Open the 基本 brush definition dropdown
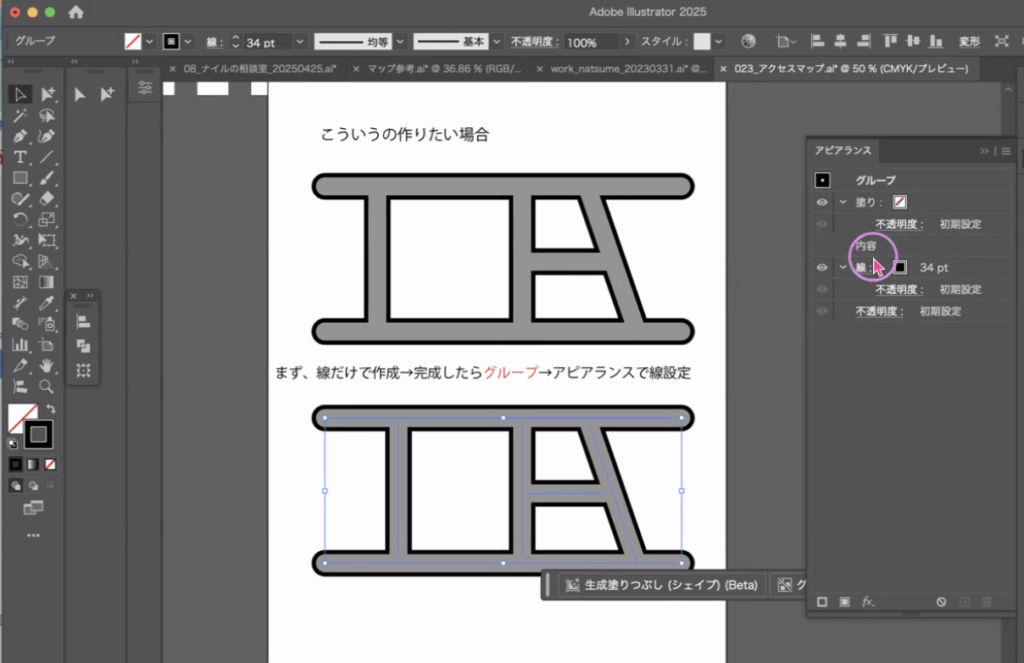Image resolution: width=1024 pixels, height=663 pixels. coord(497,42)
